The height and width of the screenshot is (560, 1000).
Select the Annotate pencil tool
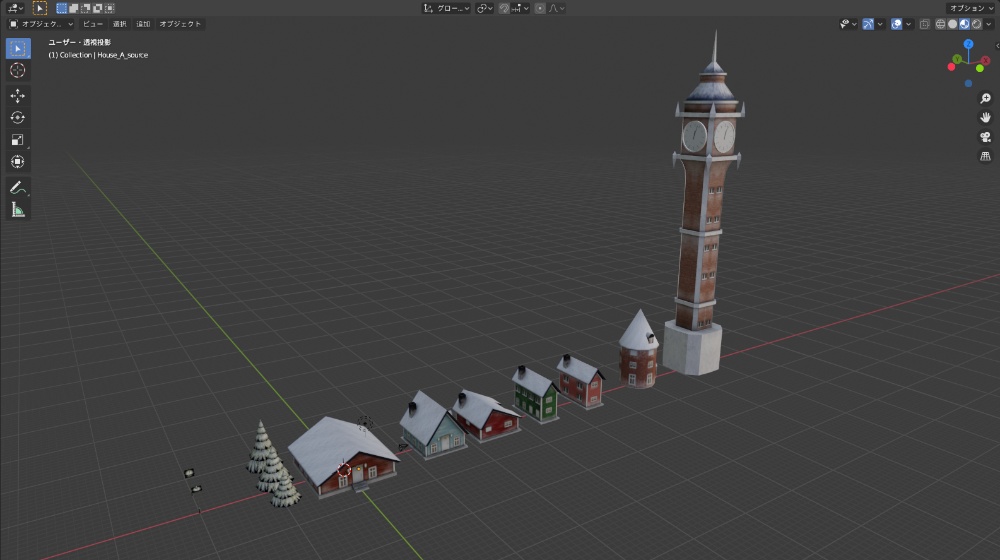click(18, 188)
